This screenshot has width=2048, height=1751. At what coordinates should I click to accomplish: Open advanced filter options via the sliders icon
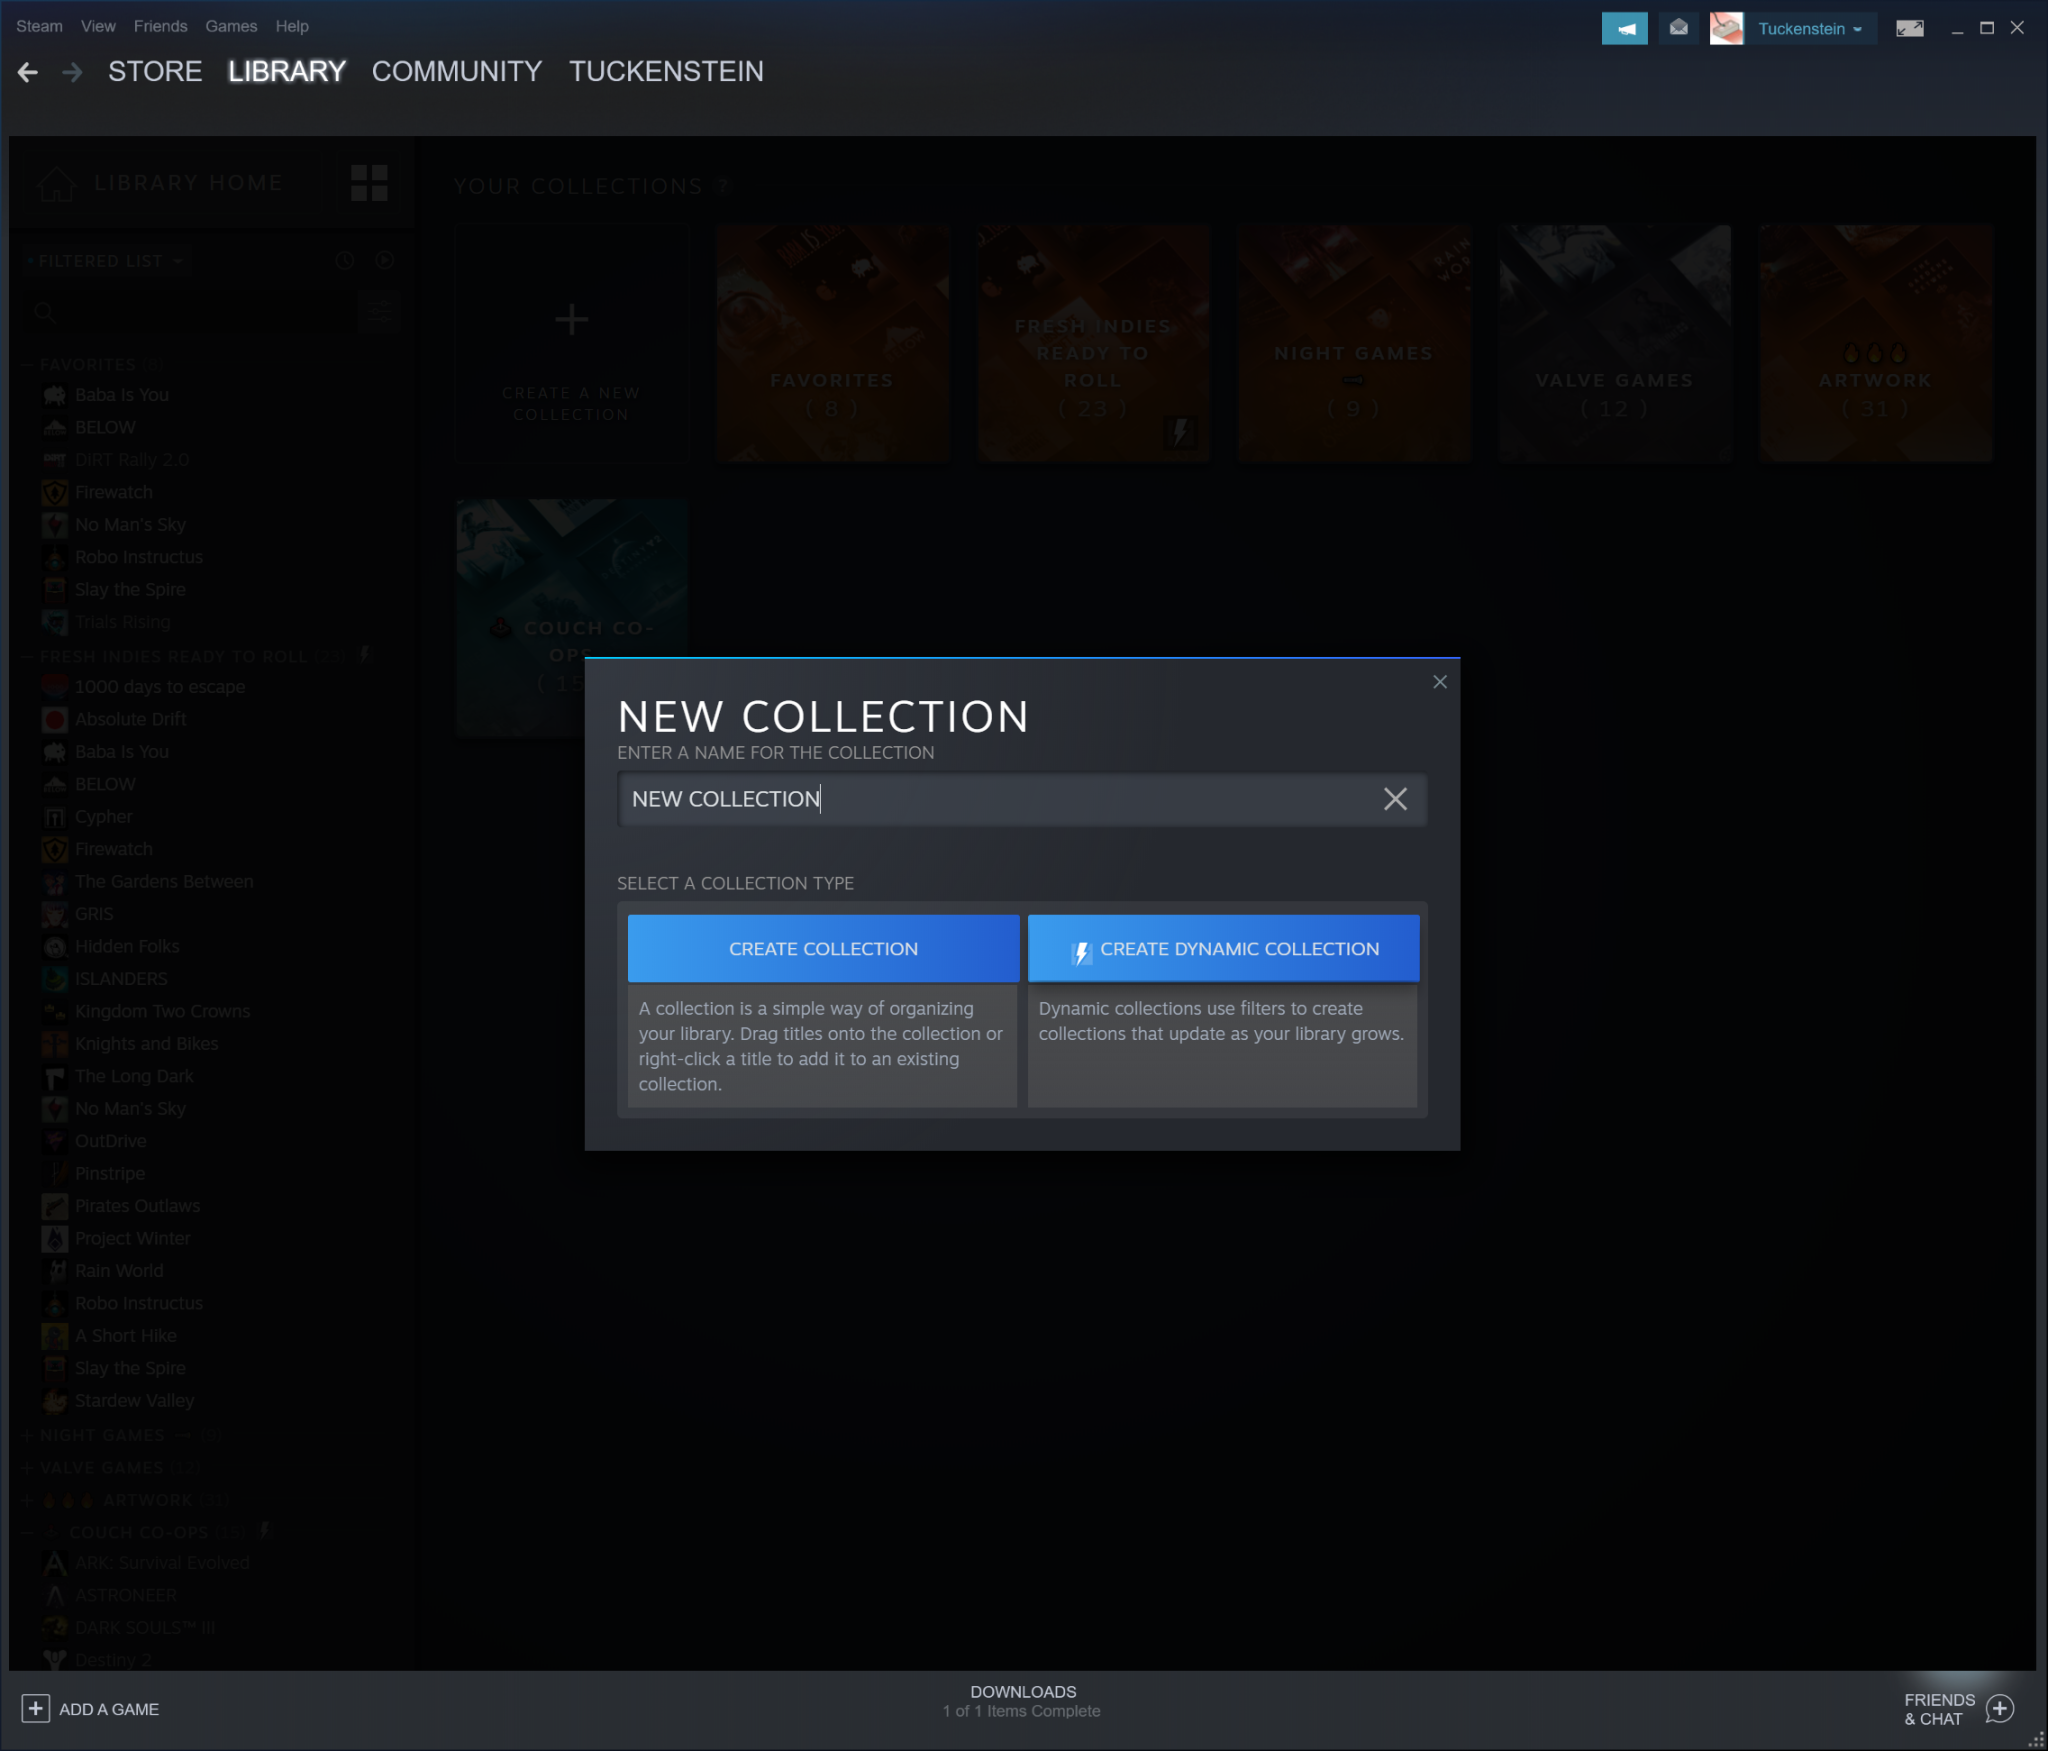[381, 311]
